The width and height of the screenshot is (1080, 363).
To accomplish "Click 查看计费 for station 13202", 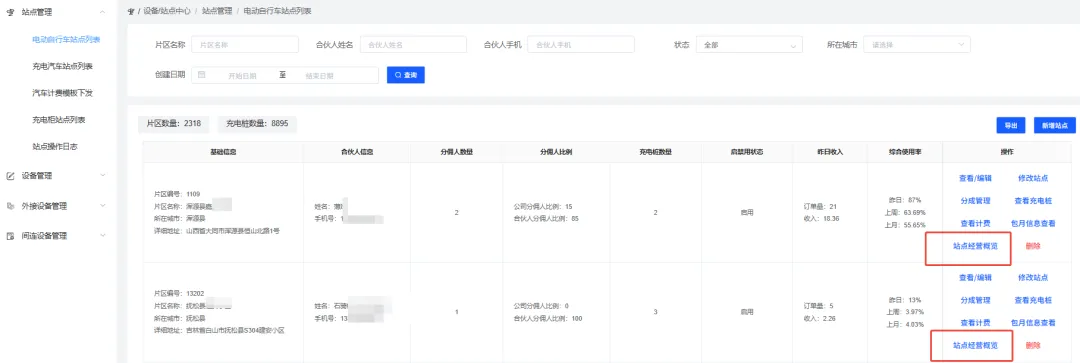I will (975, 322).
